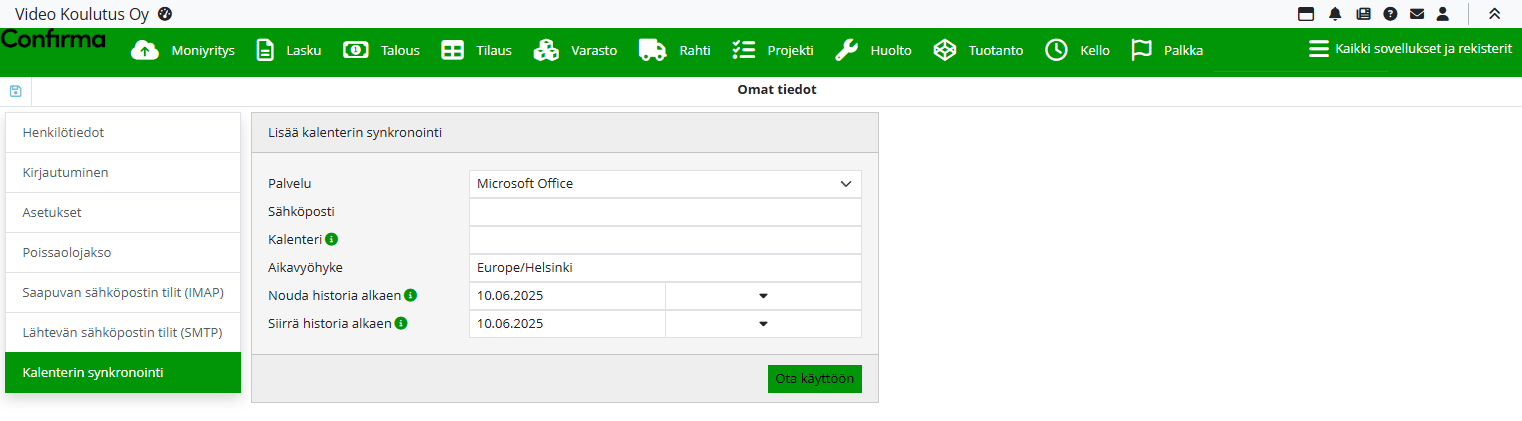Show info icon next to Kalenteri
This screenshot has width=1522, height=421.
pyautogui.click(x=331, y=239)
